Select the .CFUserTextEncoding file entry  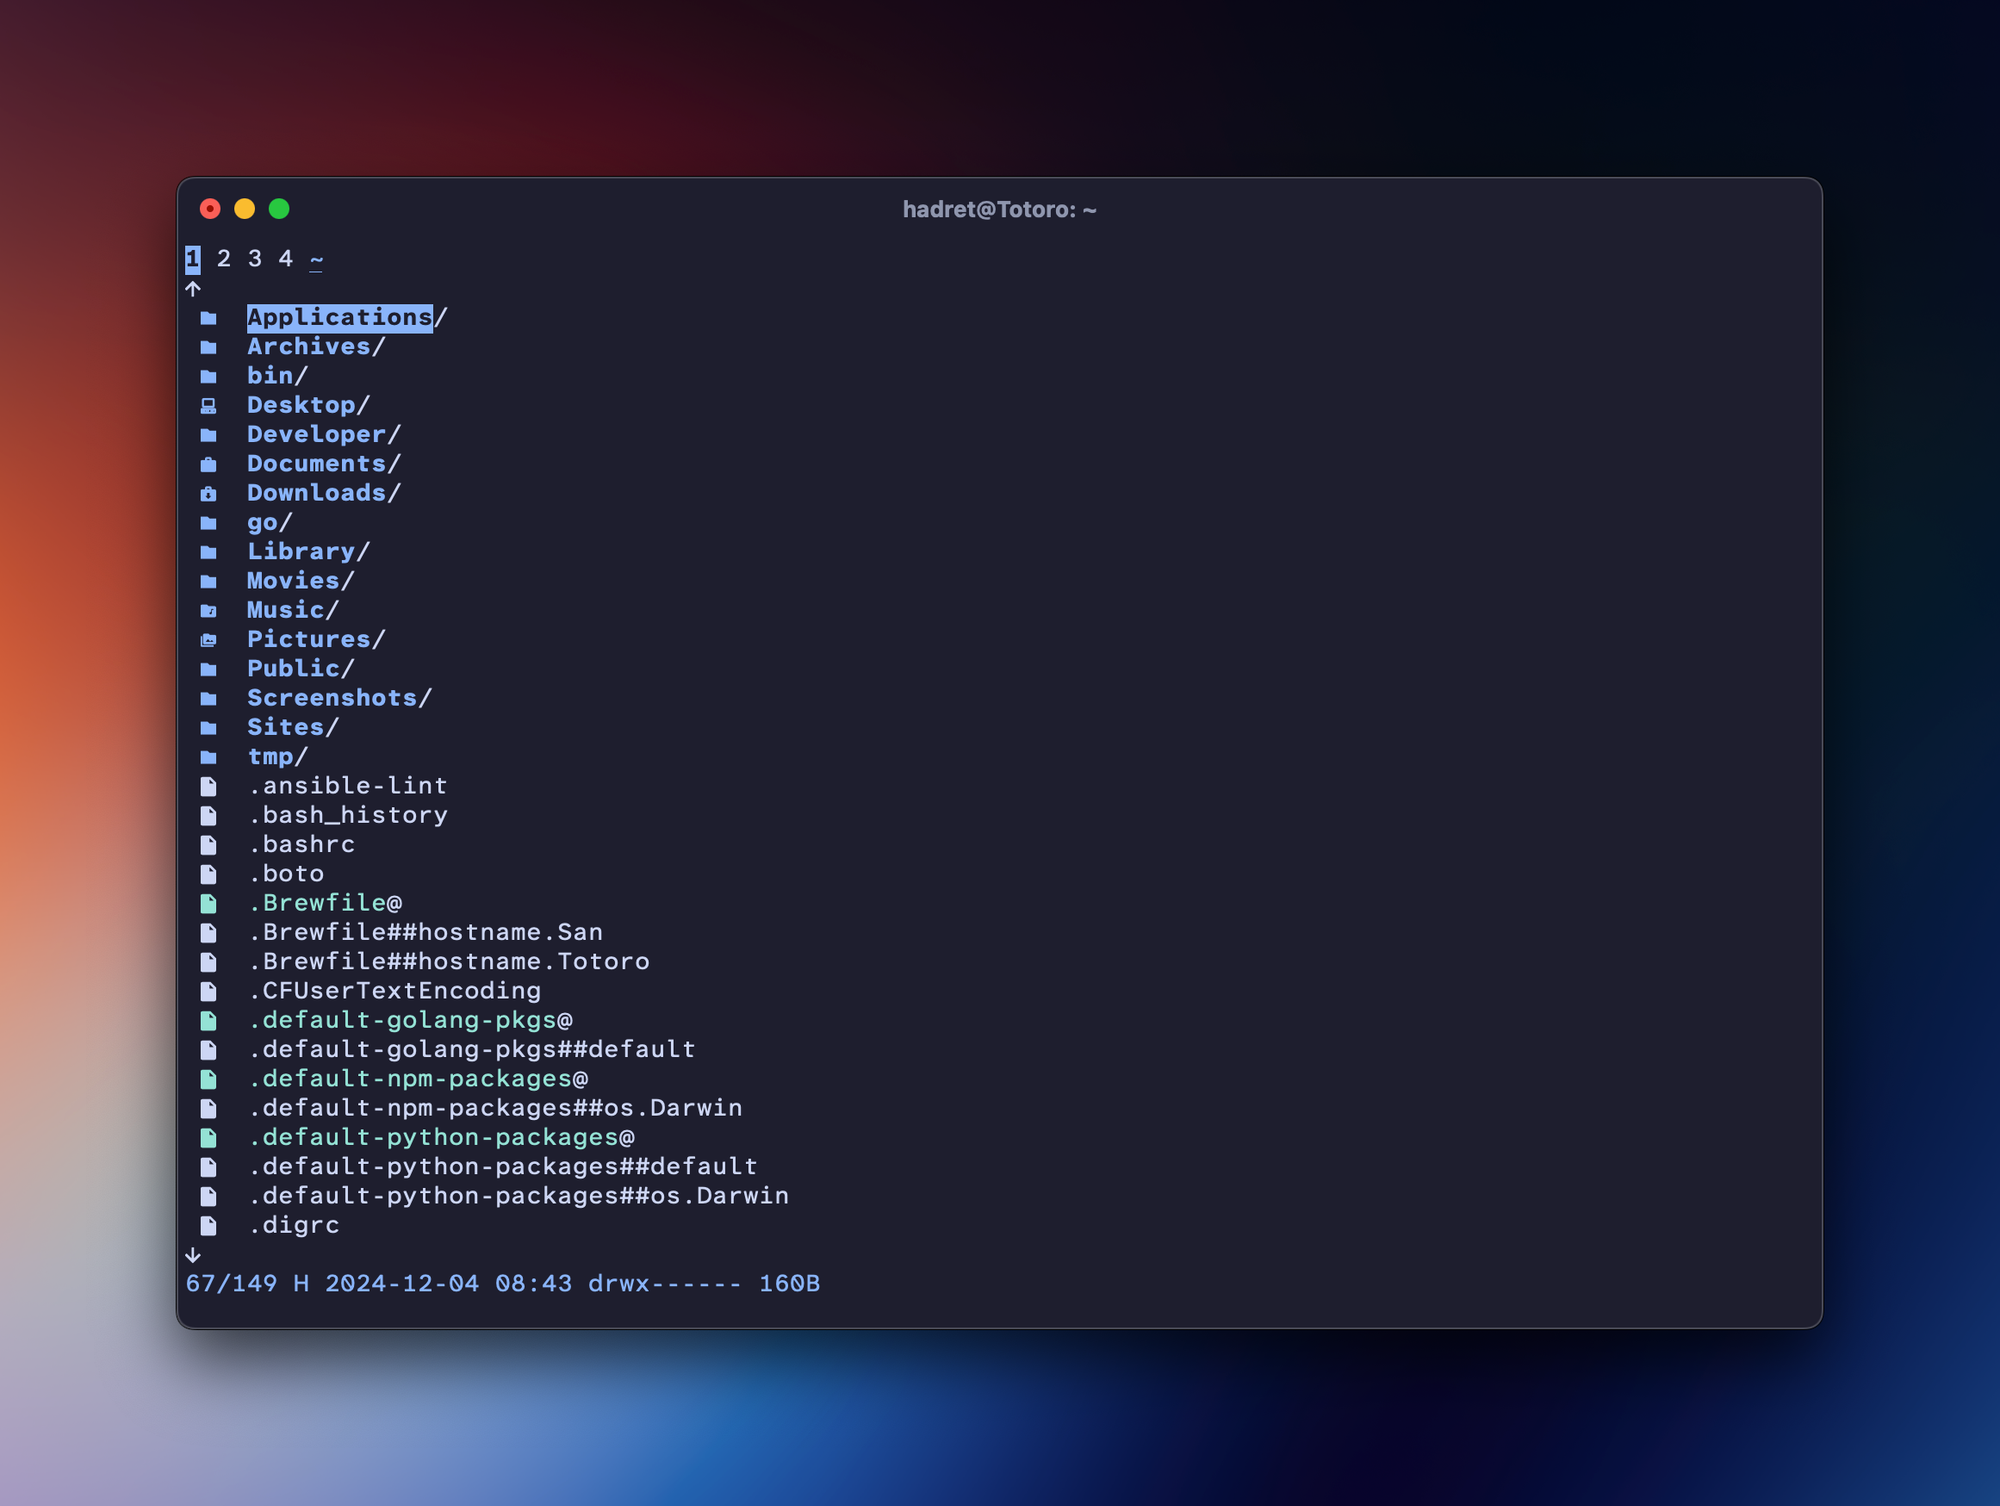[395, 991]
